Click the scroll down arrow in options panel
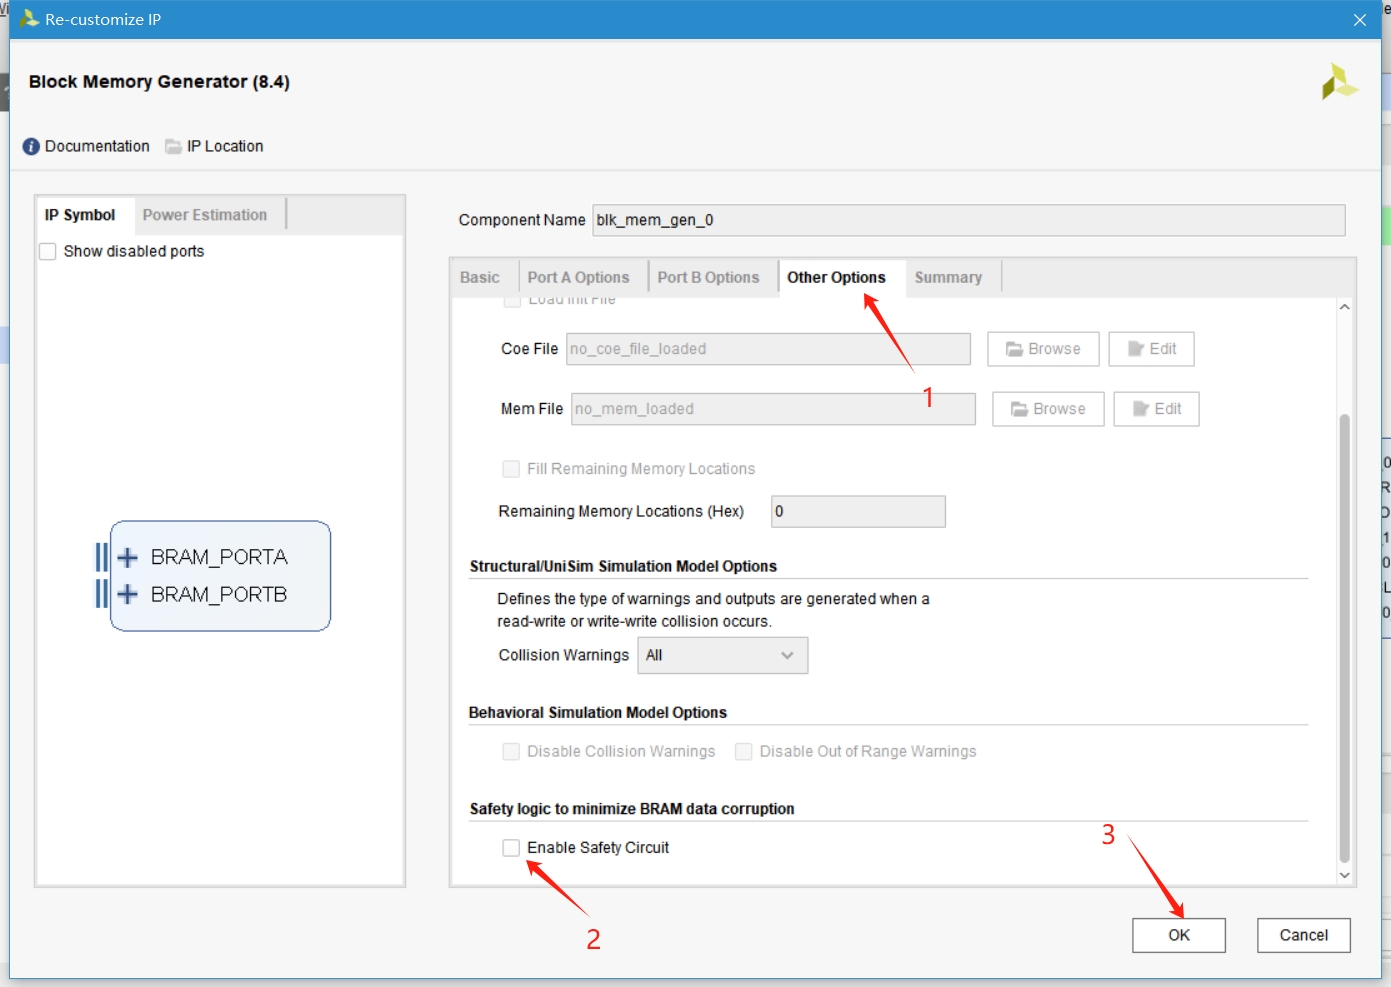The image size is (1391, 987). coord(1344,875)
